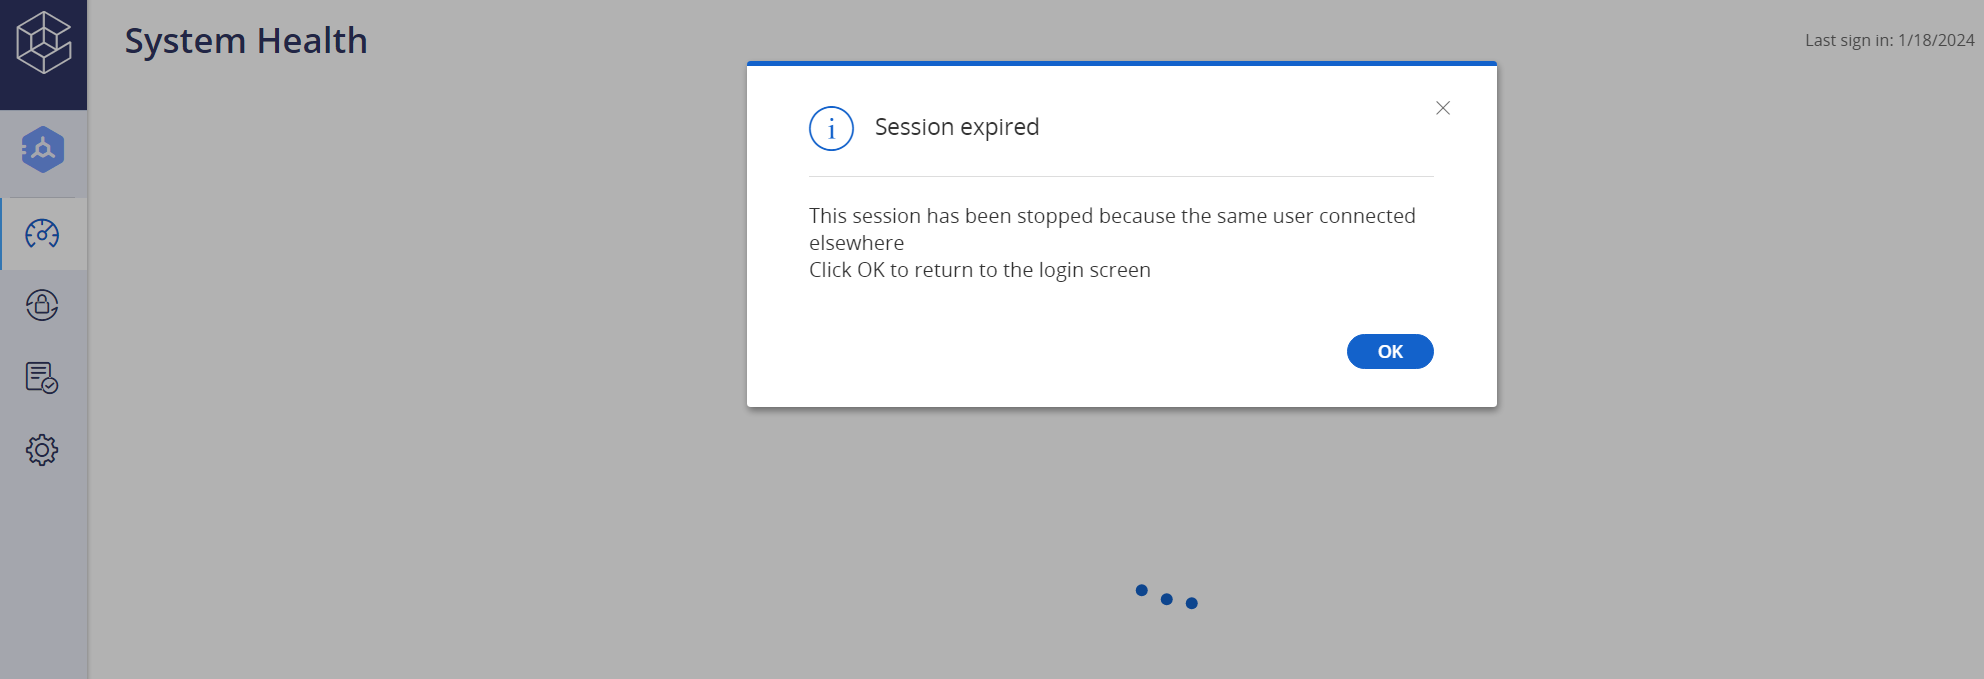Open the checklist document icon in sidebar
Screen dimensions: 1984x679
42,377
